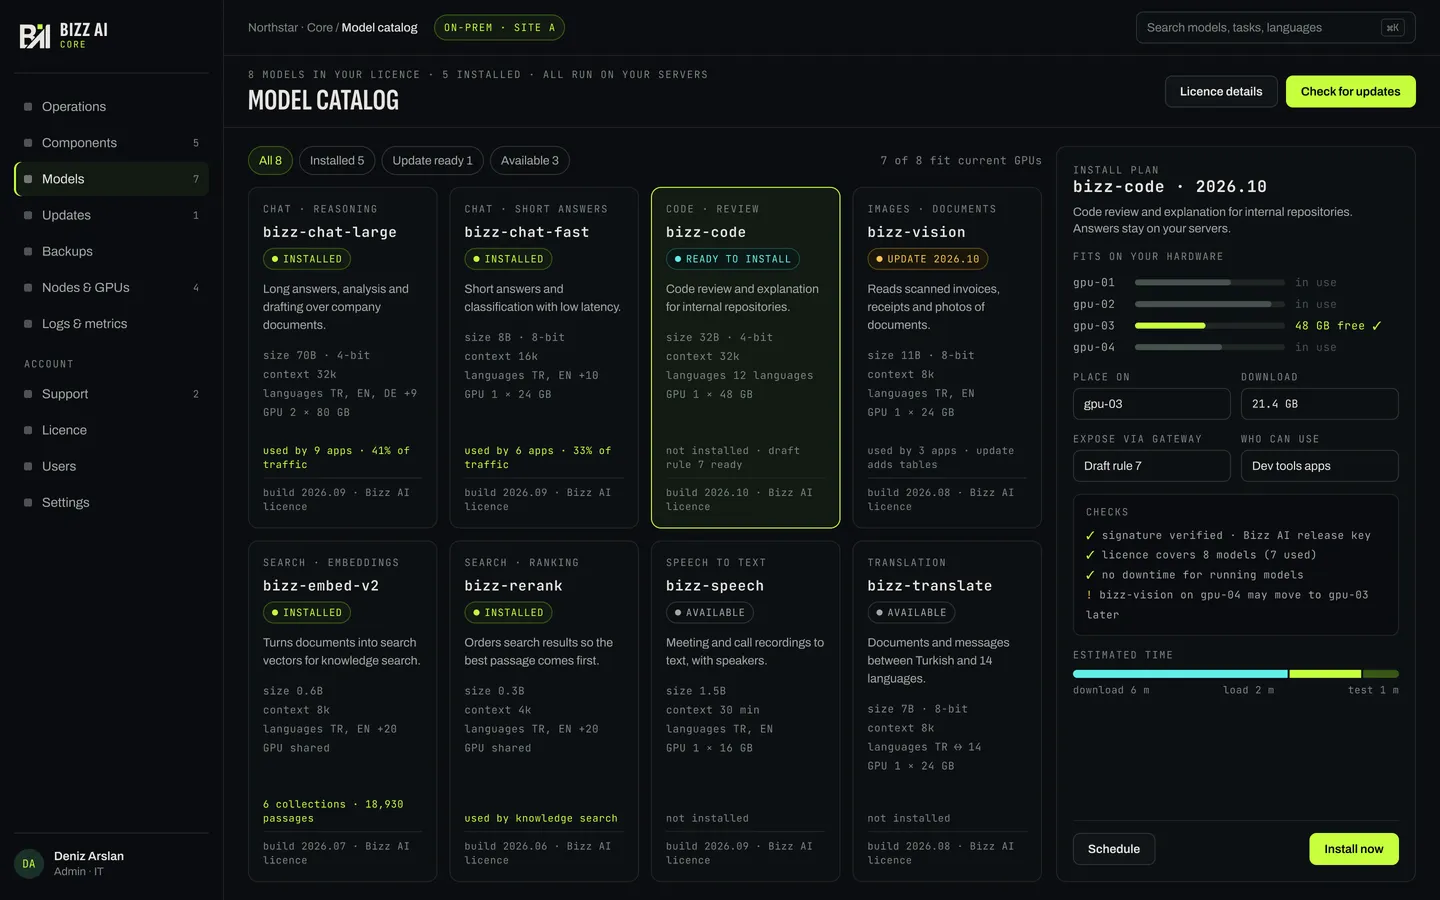Click the Bizz AI Core logo

click(x=64, y=36)
